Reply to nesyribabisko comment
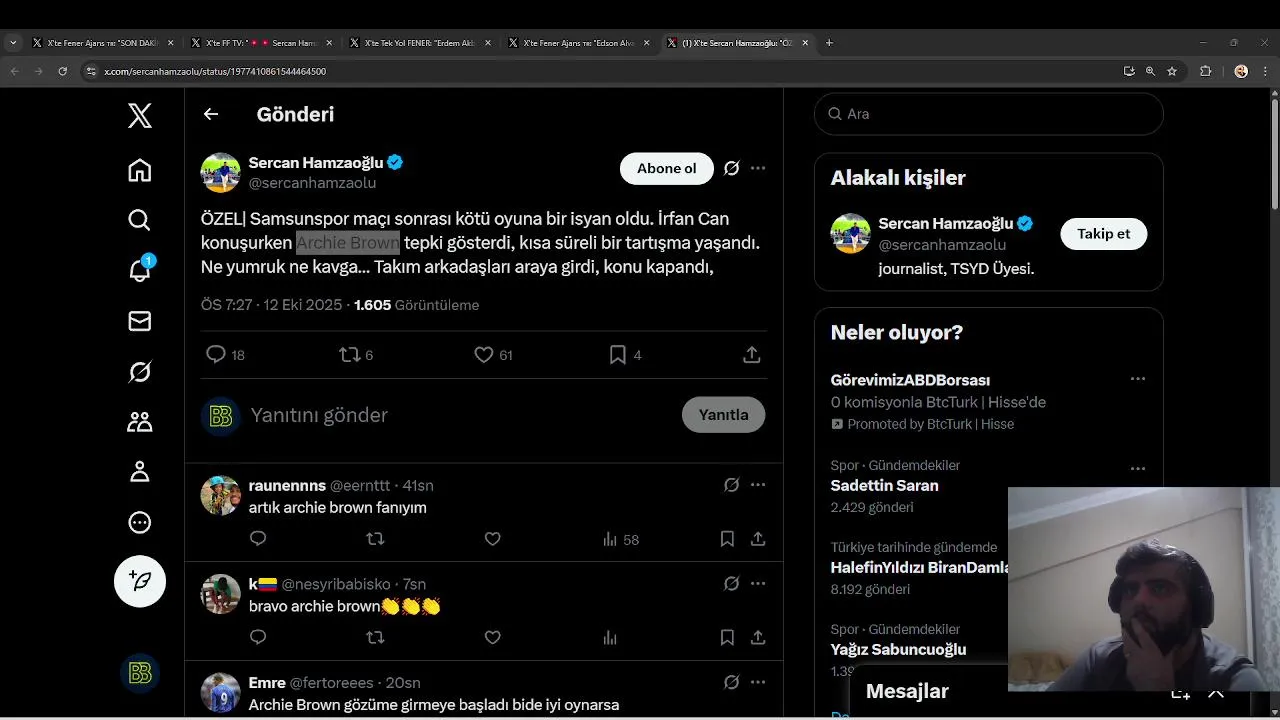Image resolution: width=1280 pixels, height=720 pixels. point(258,637)
